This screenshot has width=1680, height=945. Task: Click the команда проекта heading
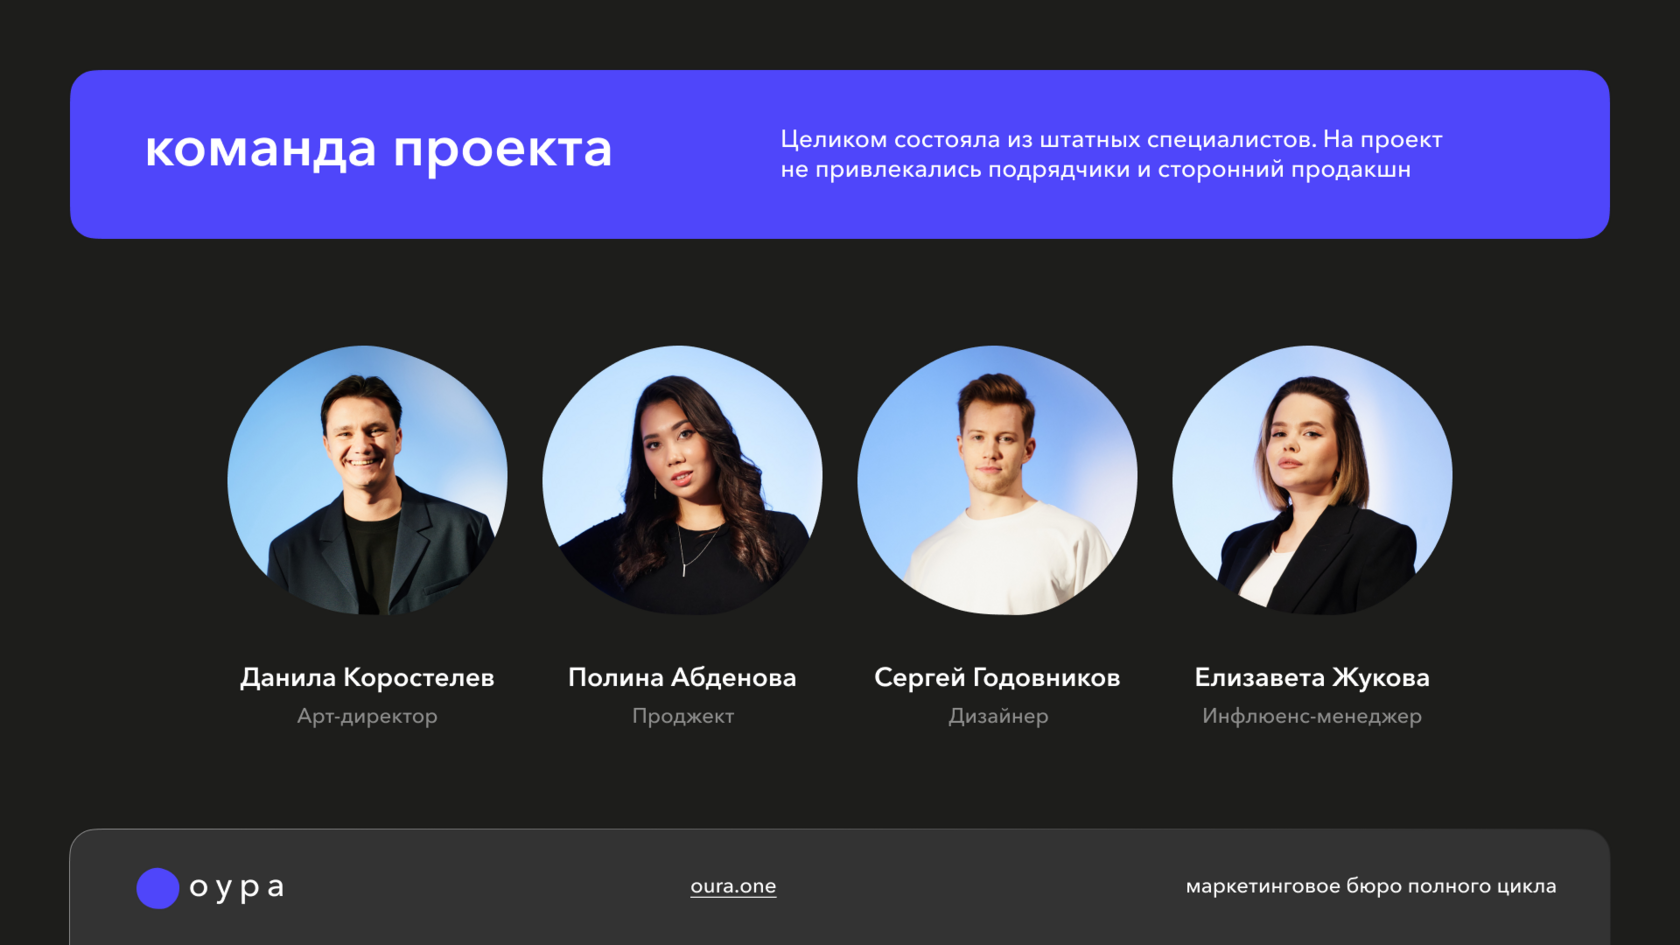coord(378,149)
